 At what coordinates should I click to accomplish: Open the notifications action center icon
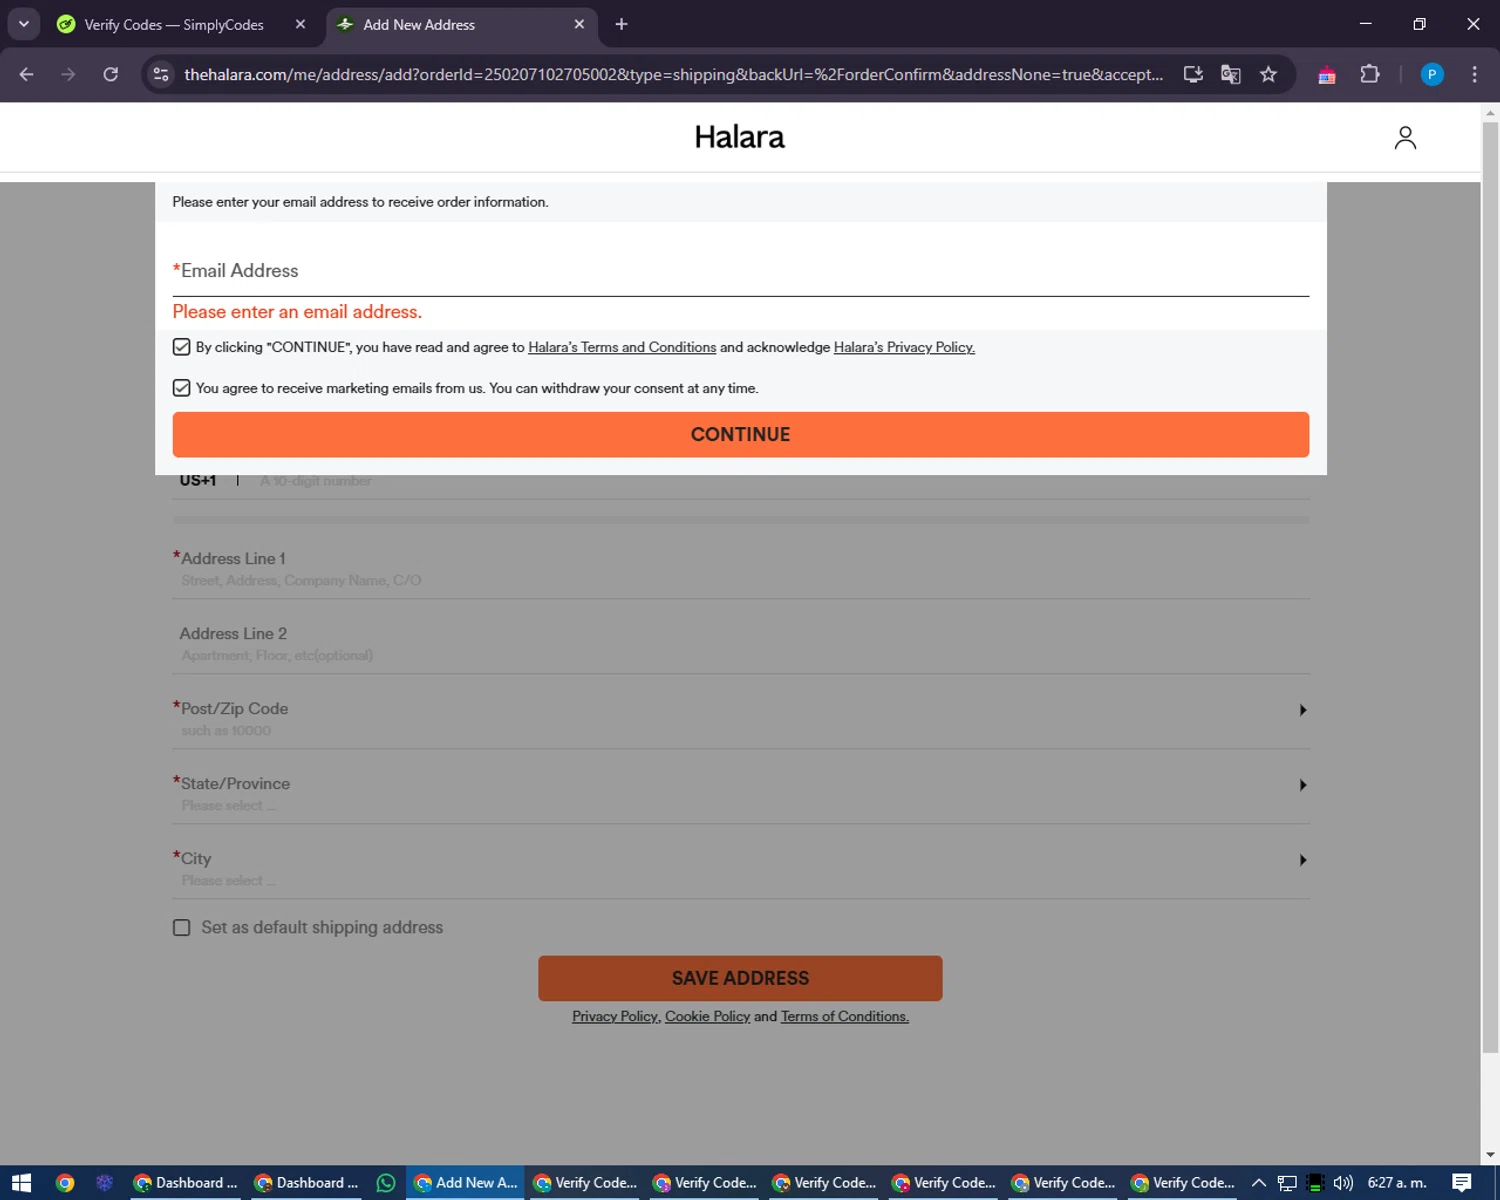(1462, 1183)
